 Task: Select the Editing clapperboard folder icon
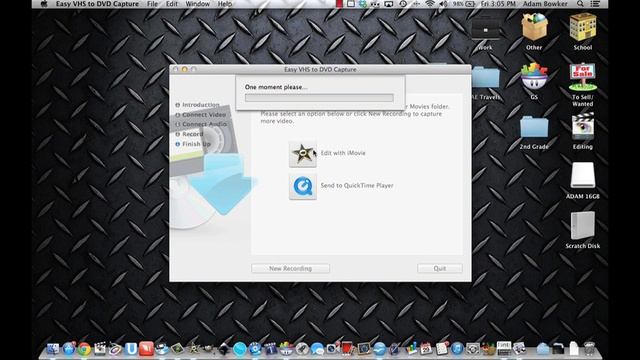(582, 131)
